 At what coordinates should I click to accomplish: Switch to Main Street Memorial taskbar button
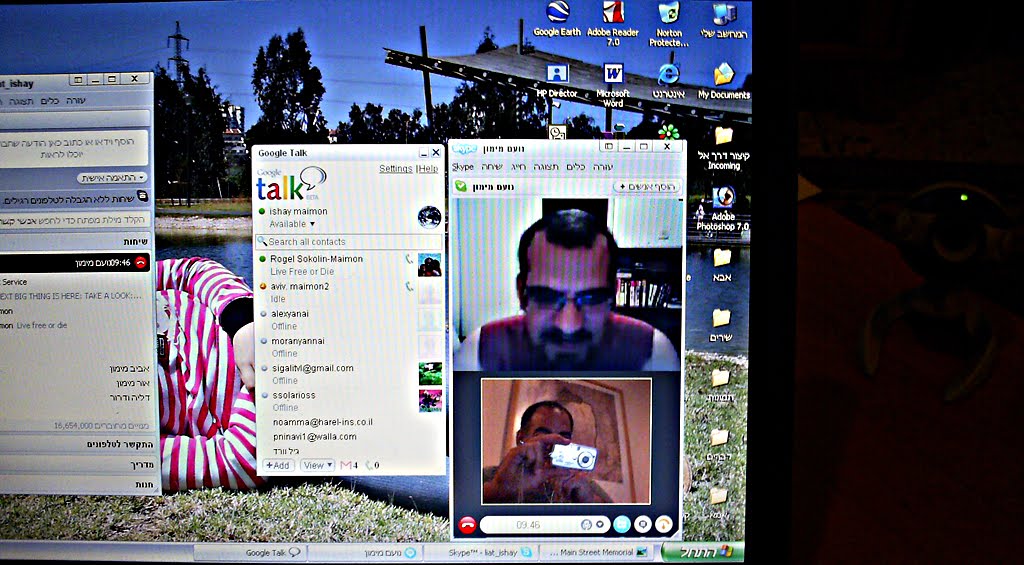tap(595, 553)
